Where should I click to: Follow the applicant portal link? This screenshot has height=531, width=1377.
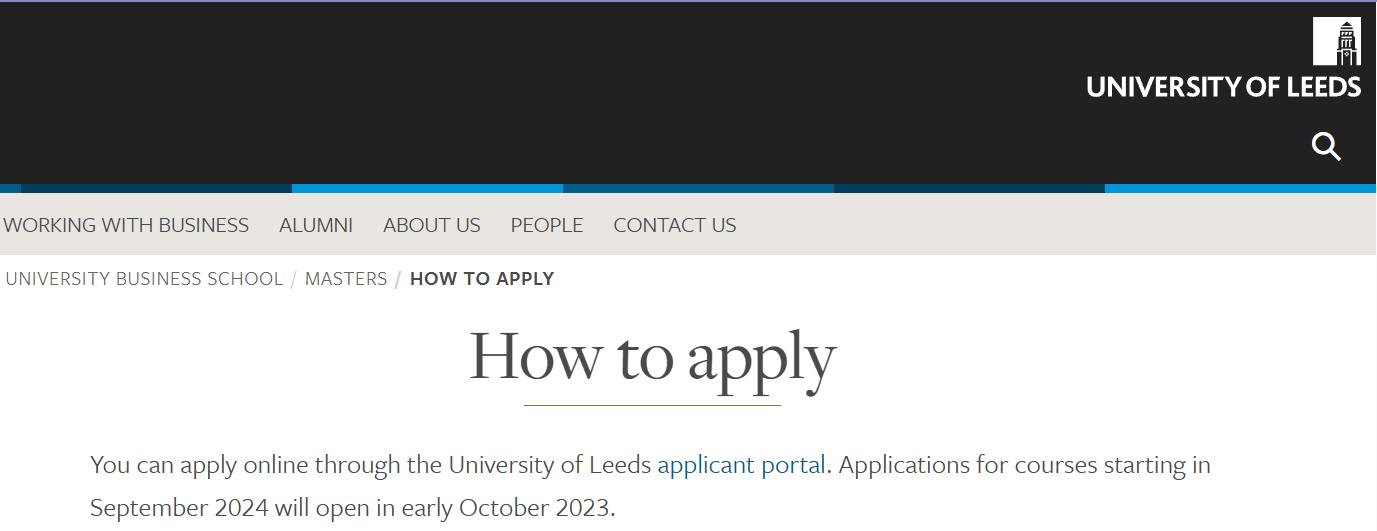(x=741, y=465)
